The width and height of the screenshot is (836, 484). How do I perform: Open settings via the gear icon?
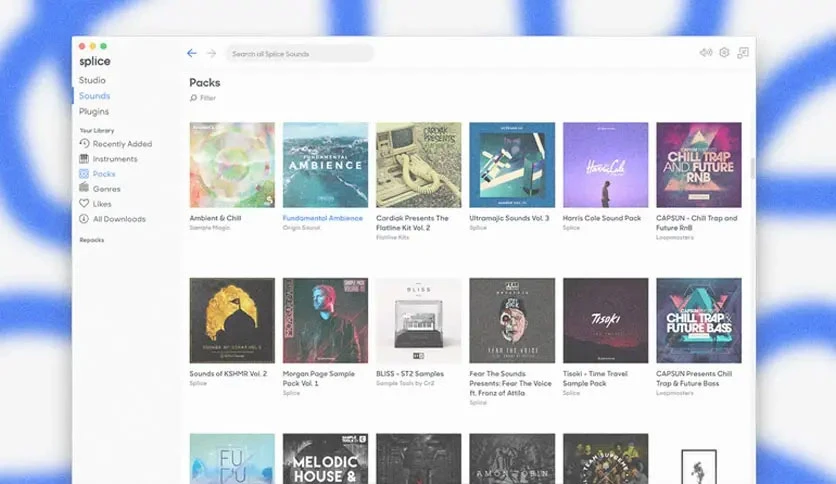point(724,52)
